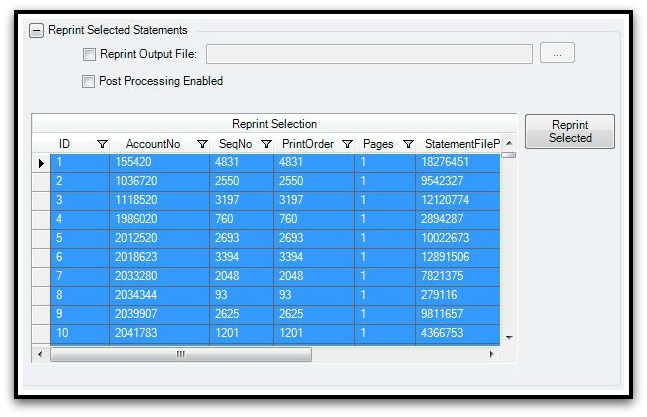Click statement file value 2894287
The height and width of the screenshot is (417, 647).
pos(458,220)
